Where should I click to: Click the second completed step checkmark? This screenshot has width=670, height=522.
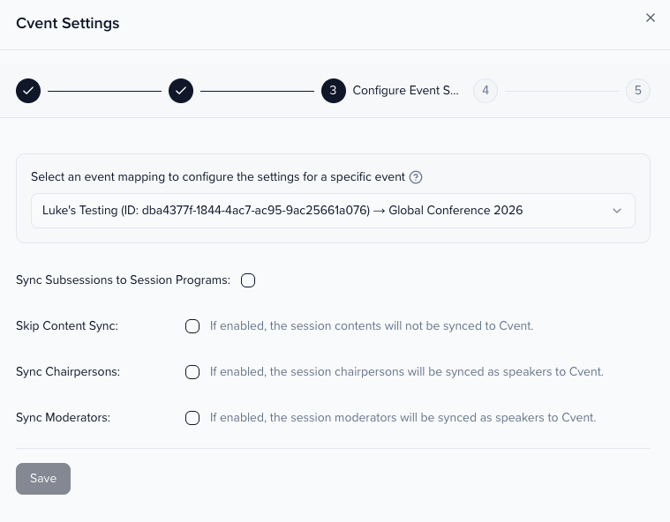click(x=181, y=91)
